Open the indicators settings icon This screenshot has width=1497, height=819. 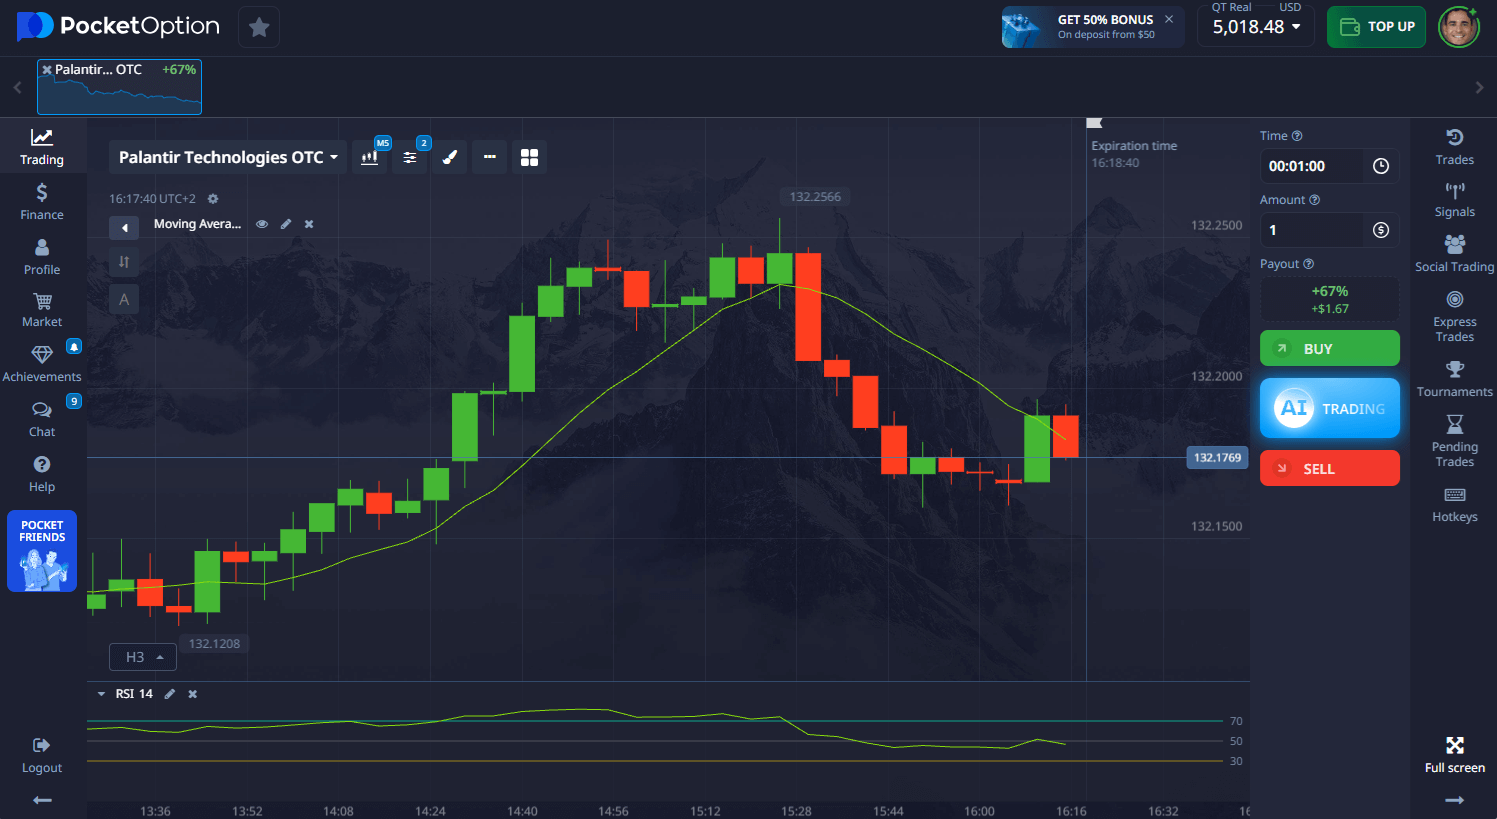tap(409, 158)
